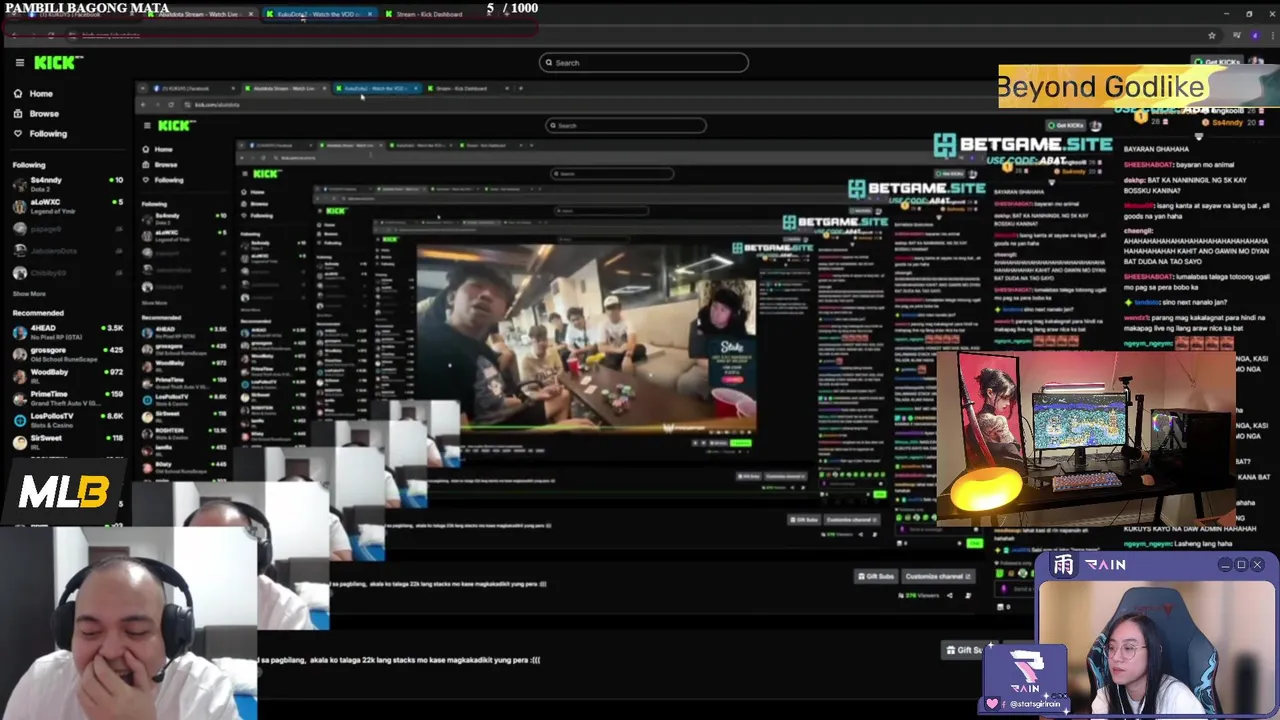Click the browser address bar URL
This screenshot has height=720, width=1280.
(x=111, y=35)
